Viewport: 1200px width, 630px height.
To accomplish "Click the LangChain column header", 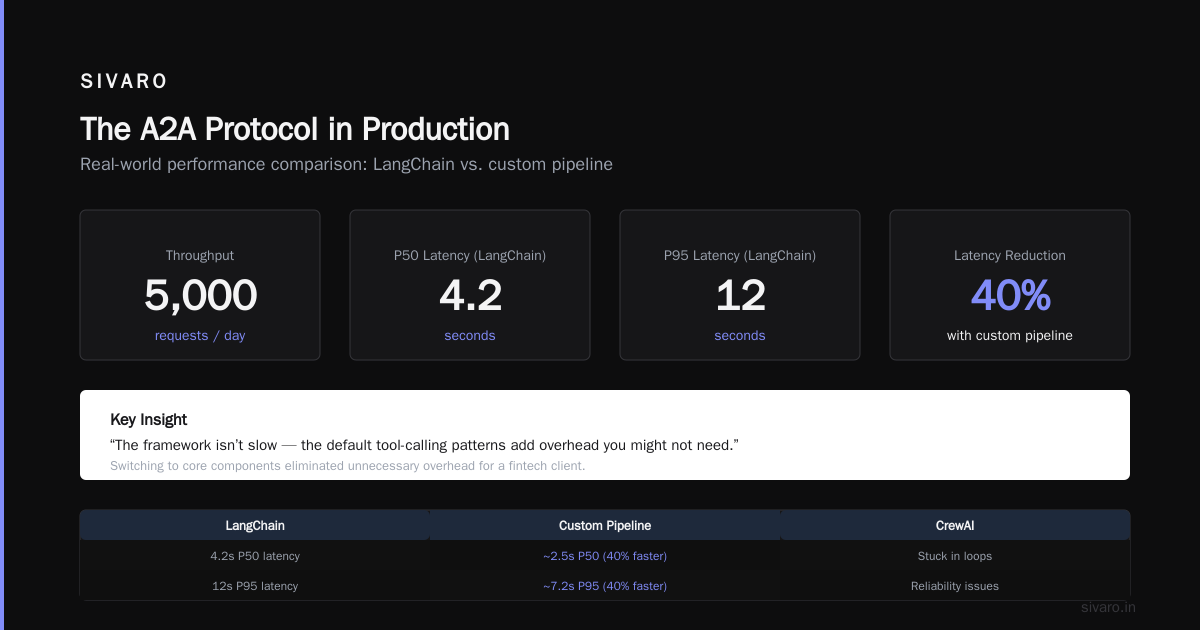I will 255,525.
